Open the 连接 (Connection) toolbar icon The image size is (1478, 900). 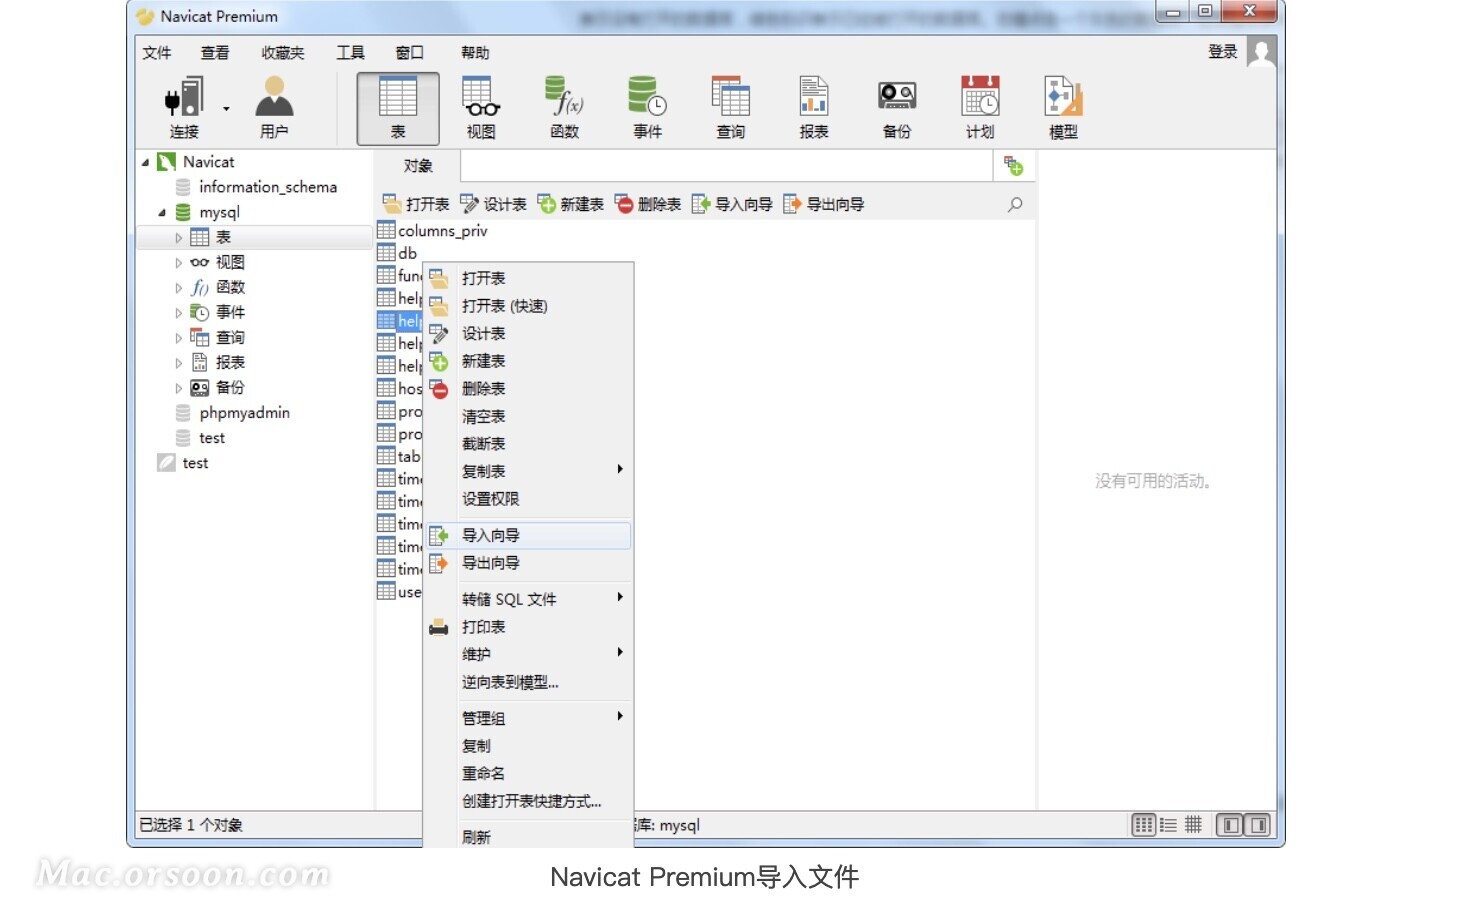click(x=184, y=107)
